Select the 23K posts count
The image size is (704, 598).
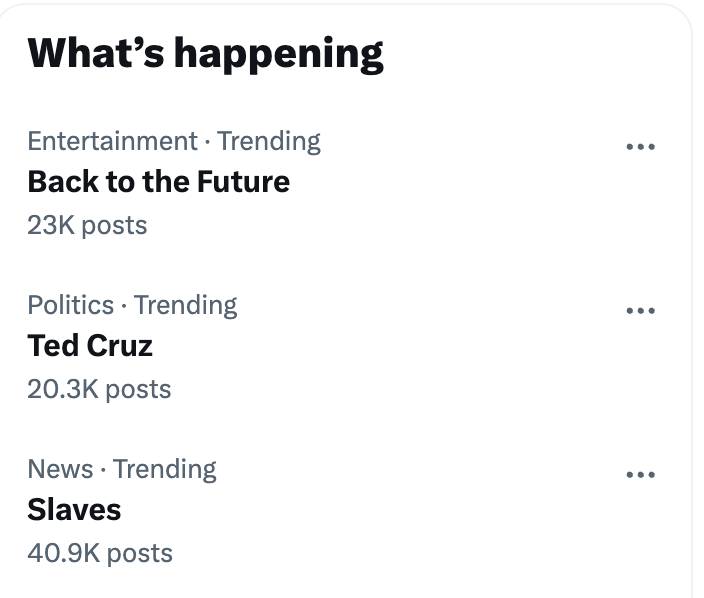(87, 225)
